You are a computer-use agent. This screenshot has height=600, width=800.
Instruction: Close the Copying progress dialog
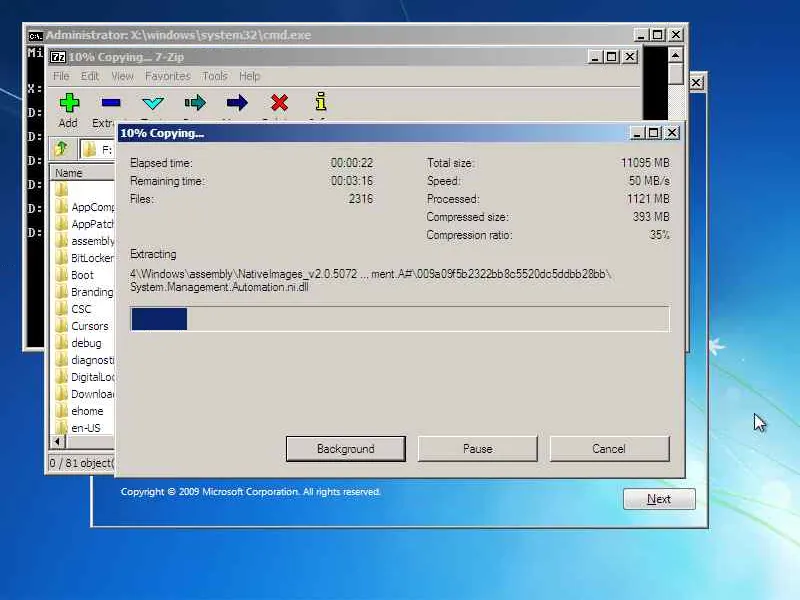pyautogui.click(x=672, y=133)
